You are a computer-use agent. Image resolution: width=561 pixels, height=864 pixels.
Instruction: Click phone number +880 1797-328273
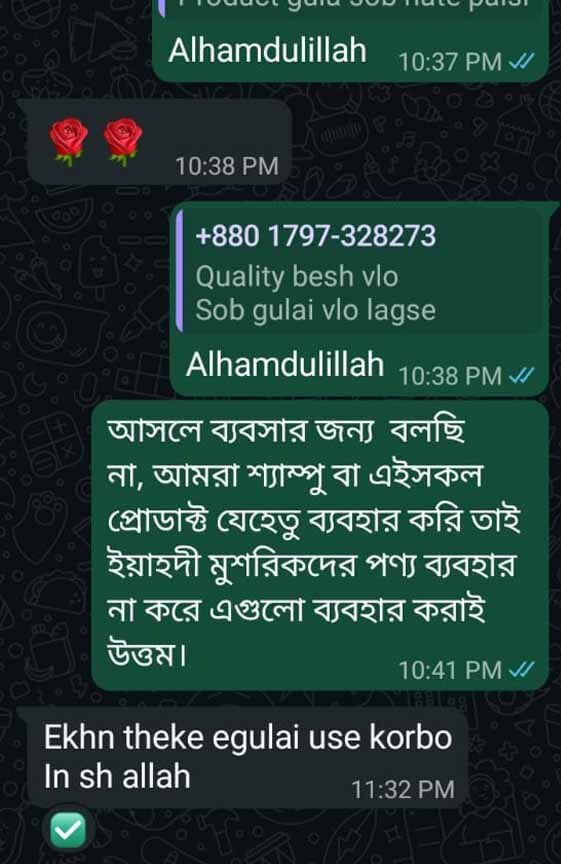coord(316,236)
